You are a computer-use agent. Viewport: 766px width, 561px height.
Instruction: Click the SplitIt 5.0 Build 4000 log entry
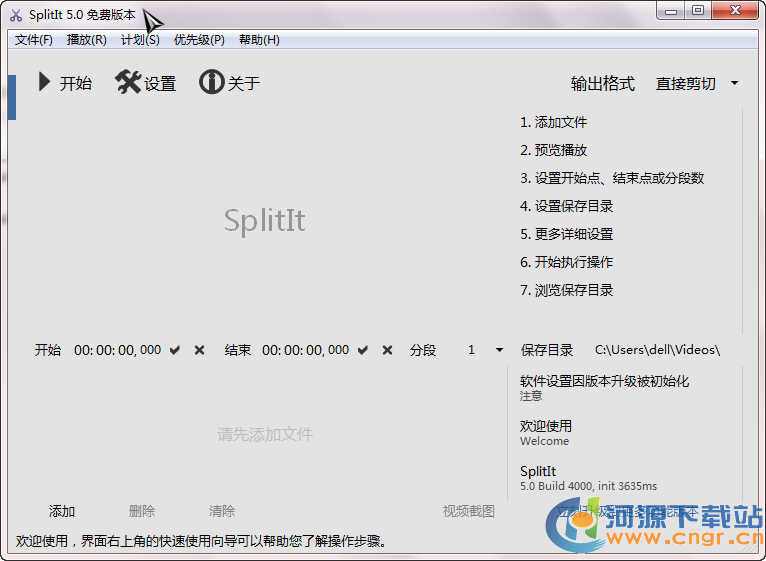(x=589, y=478)
